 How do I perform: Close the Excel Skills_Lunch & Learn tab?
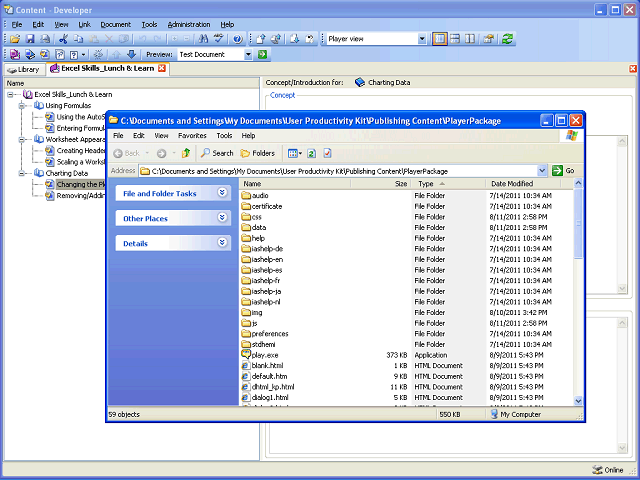click(162, 68)
